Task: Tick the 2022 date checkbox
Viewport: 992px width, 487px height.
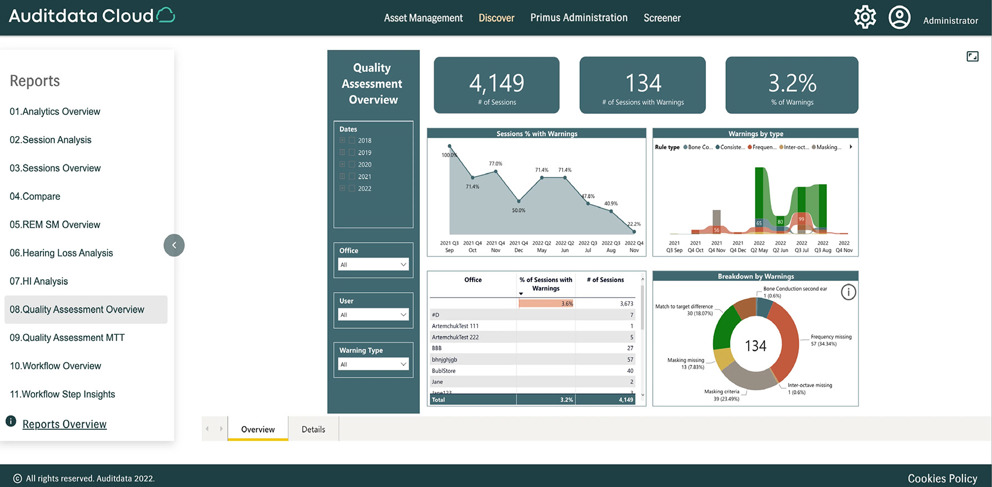Action: (x=352, y=188)
